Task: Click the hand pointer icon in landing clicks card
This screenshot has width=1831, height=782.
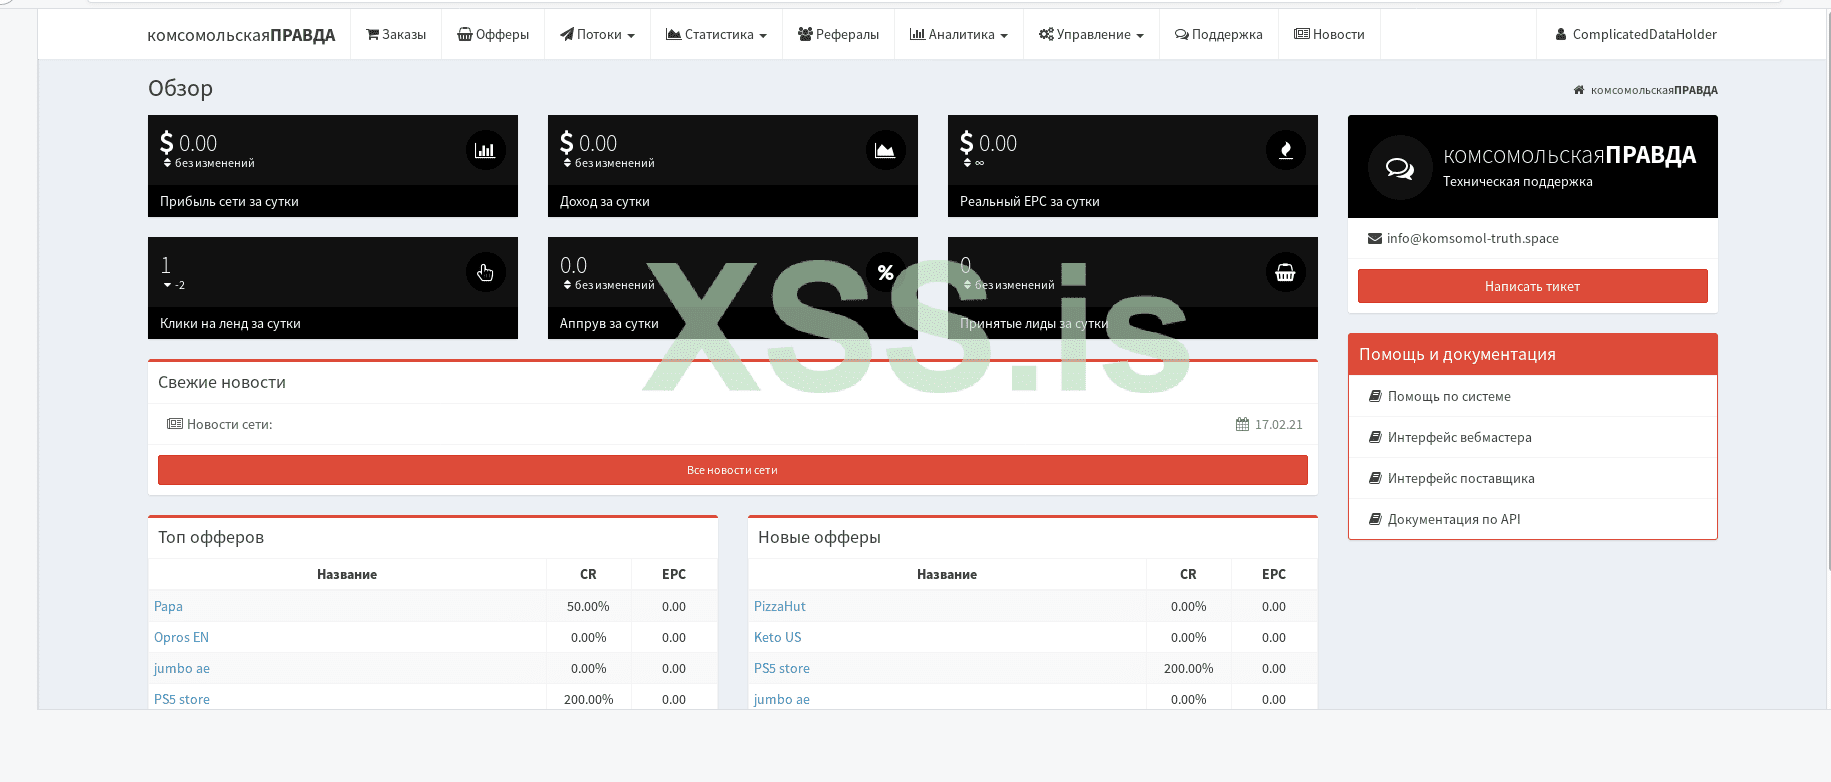Action: [485, 272]
